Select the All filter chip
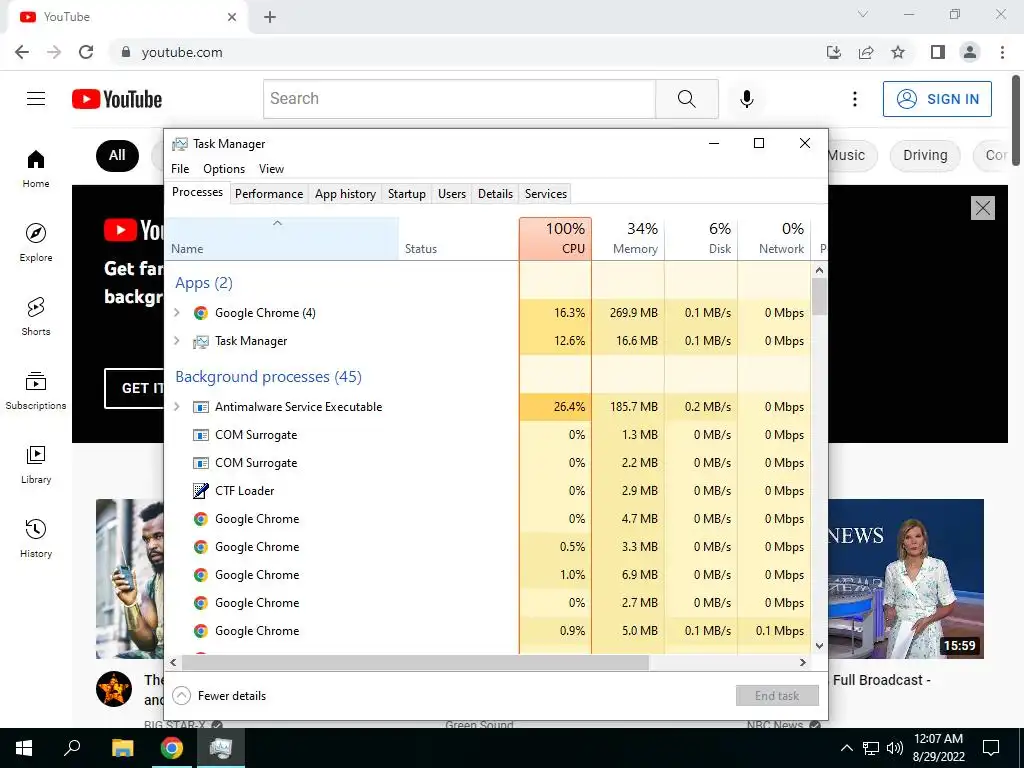The image size is (1024, 768). (x=118, y=155)
